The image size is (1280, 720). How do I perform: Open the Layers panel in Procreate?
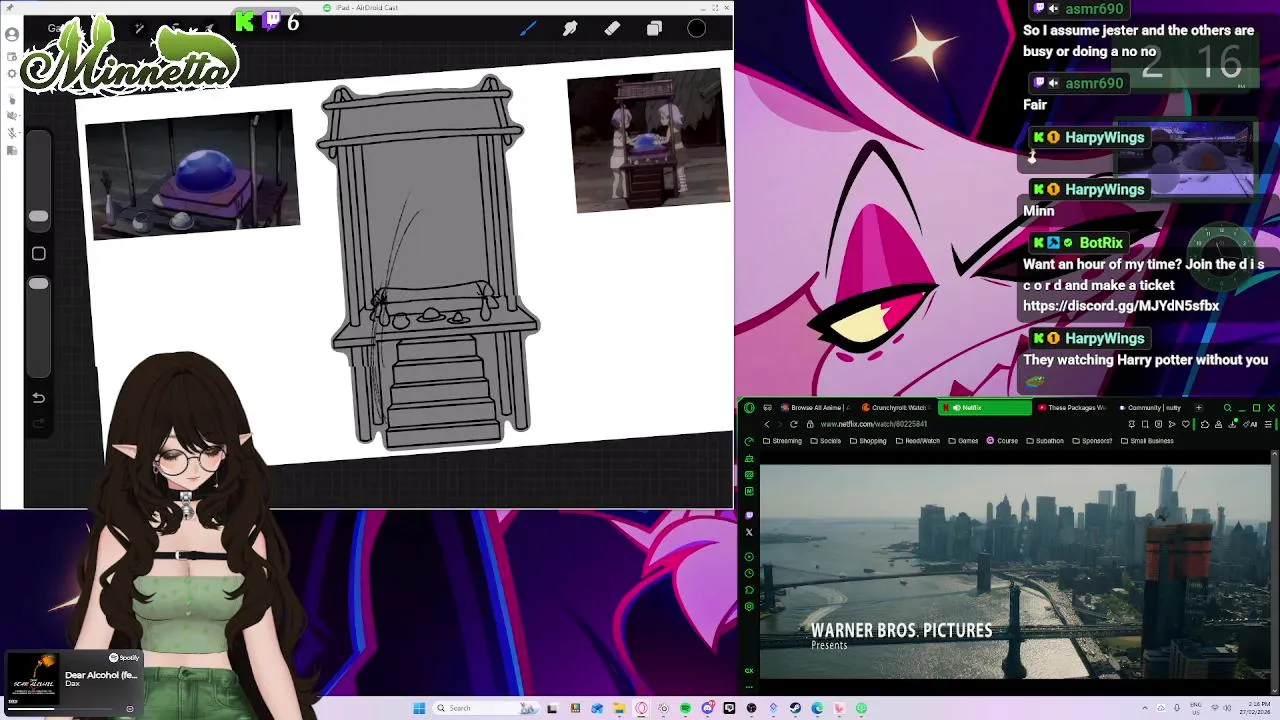click(x=654, y=28)
